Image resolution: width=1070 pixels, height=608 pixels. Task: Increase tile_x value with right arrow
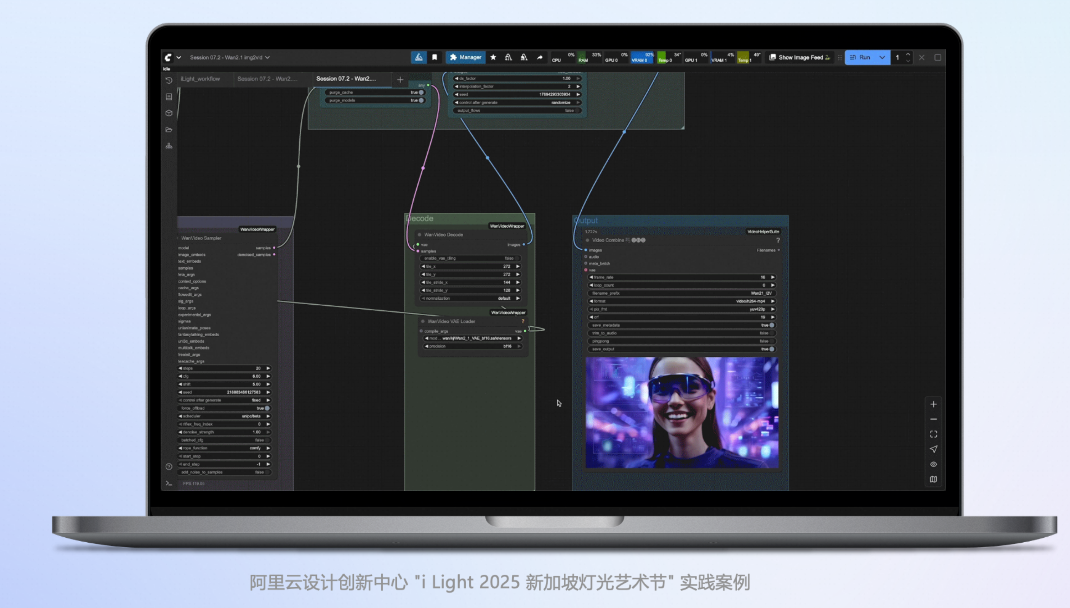click(518, 266)
